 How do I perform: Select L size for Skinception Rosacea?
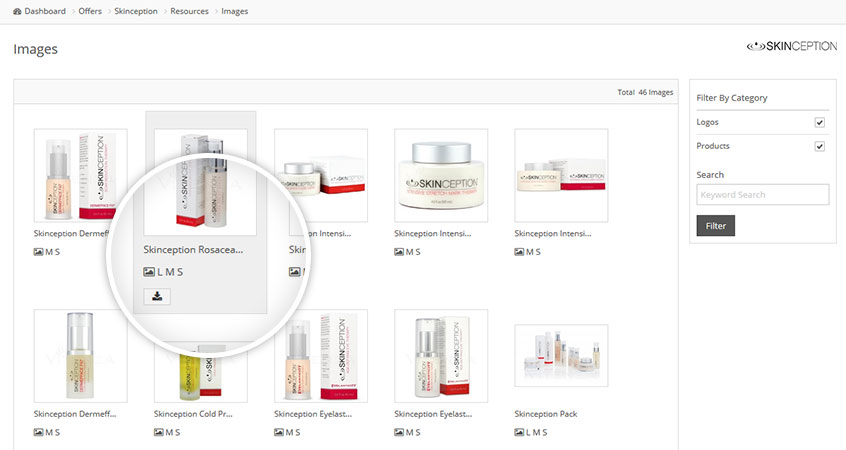(x=160, y=272)
